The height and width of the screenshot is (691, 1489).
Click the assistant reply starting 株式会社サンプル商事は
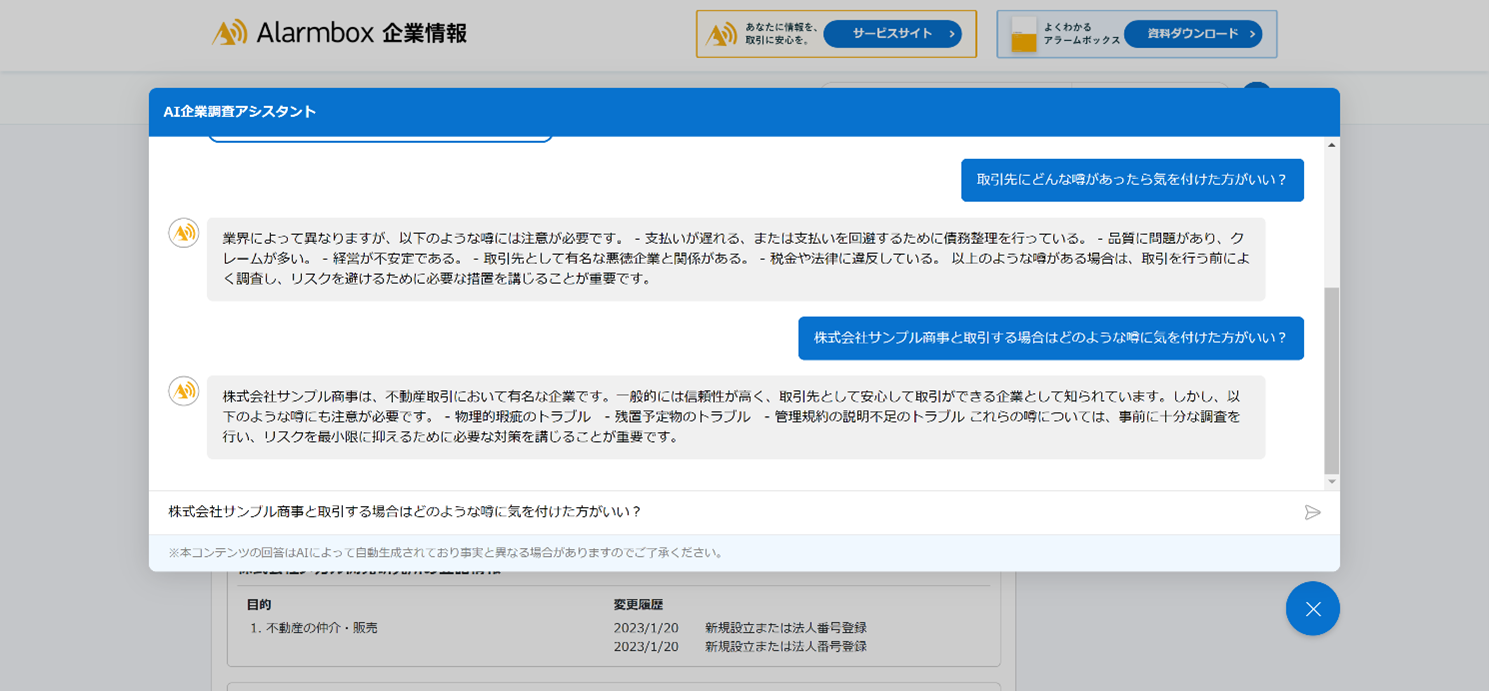736,417
